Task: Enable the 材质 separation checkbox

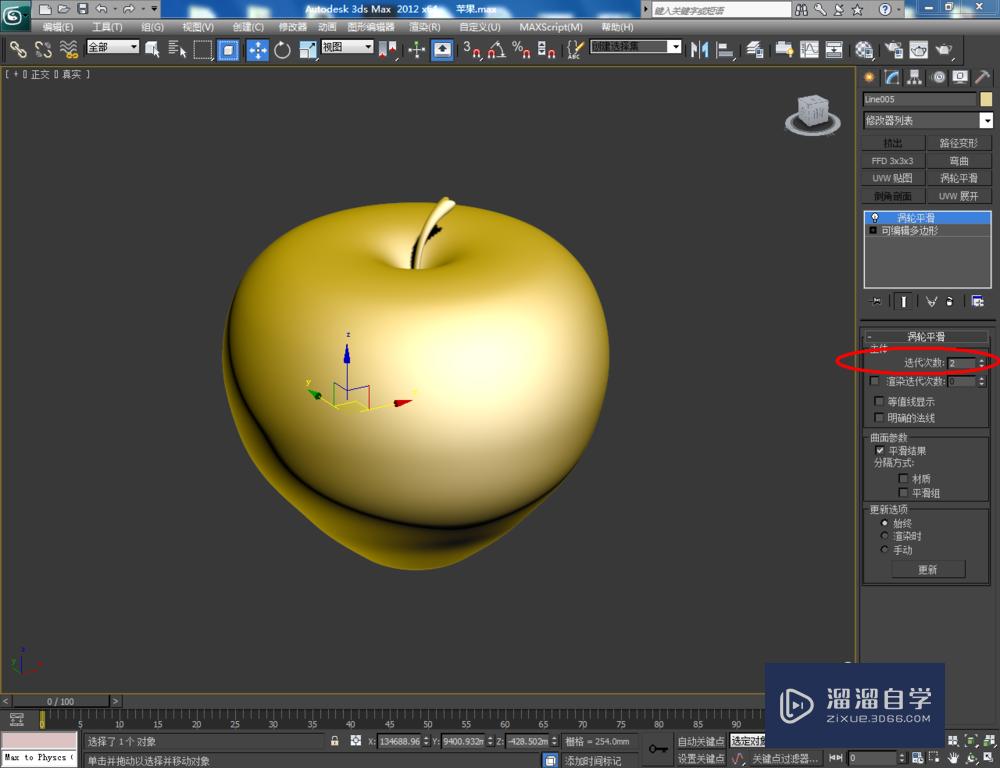Action: (903, 478)
